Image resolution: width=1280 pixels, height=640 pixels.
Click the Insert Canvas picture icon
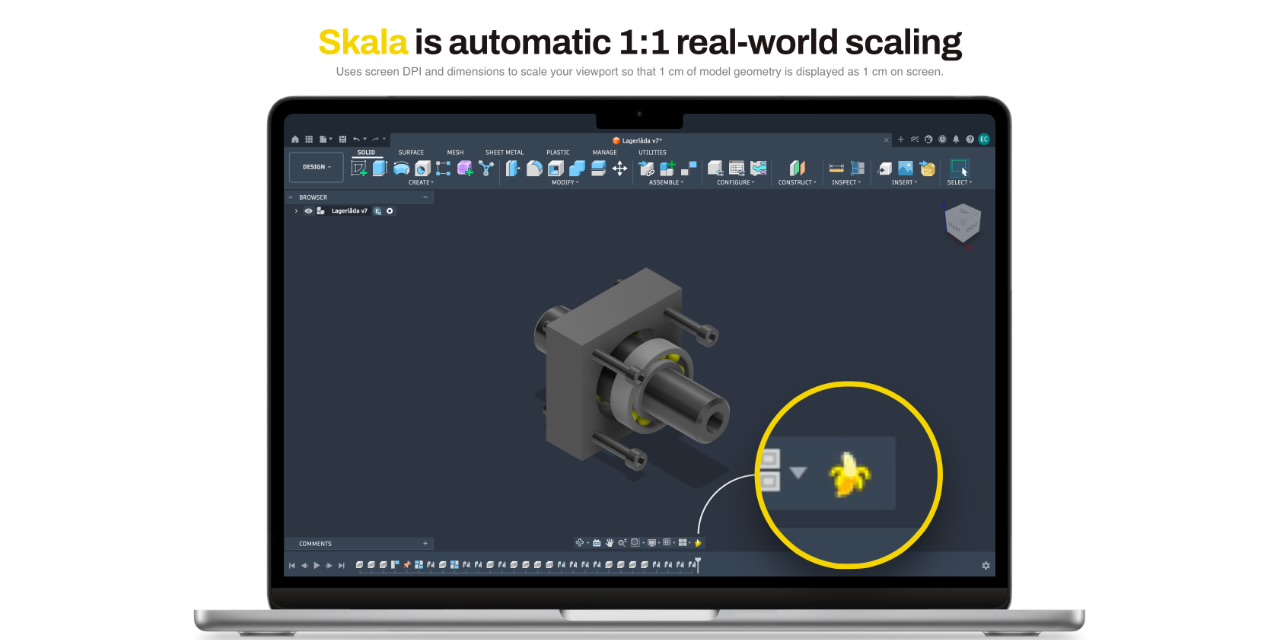[x=905, y=168]
